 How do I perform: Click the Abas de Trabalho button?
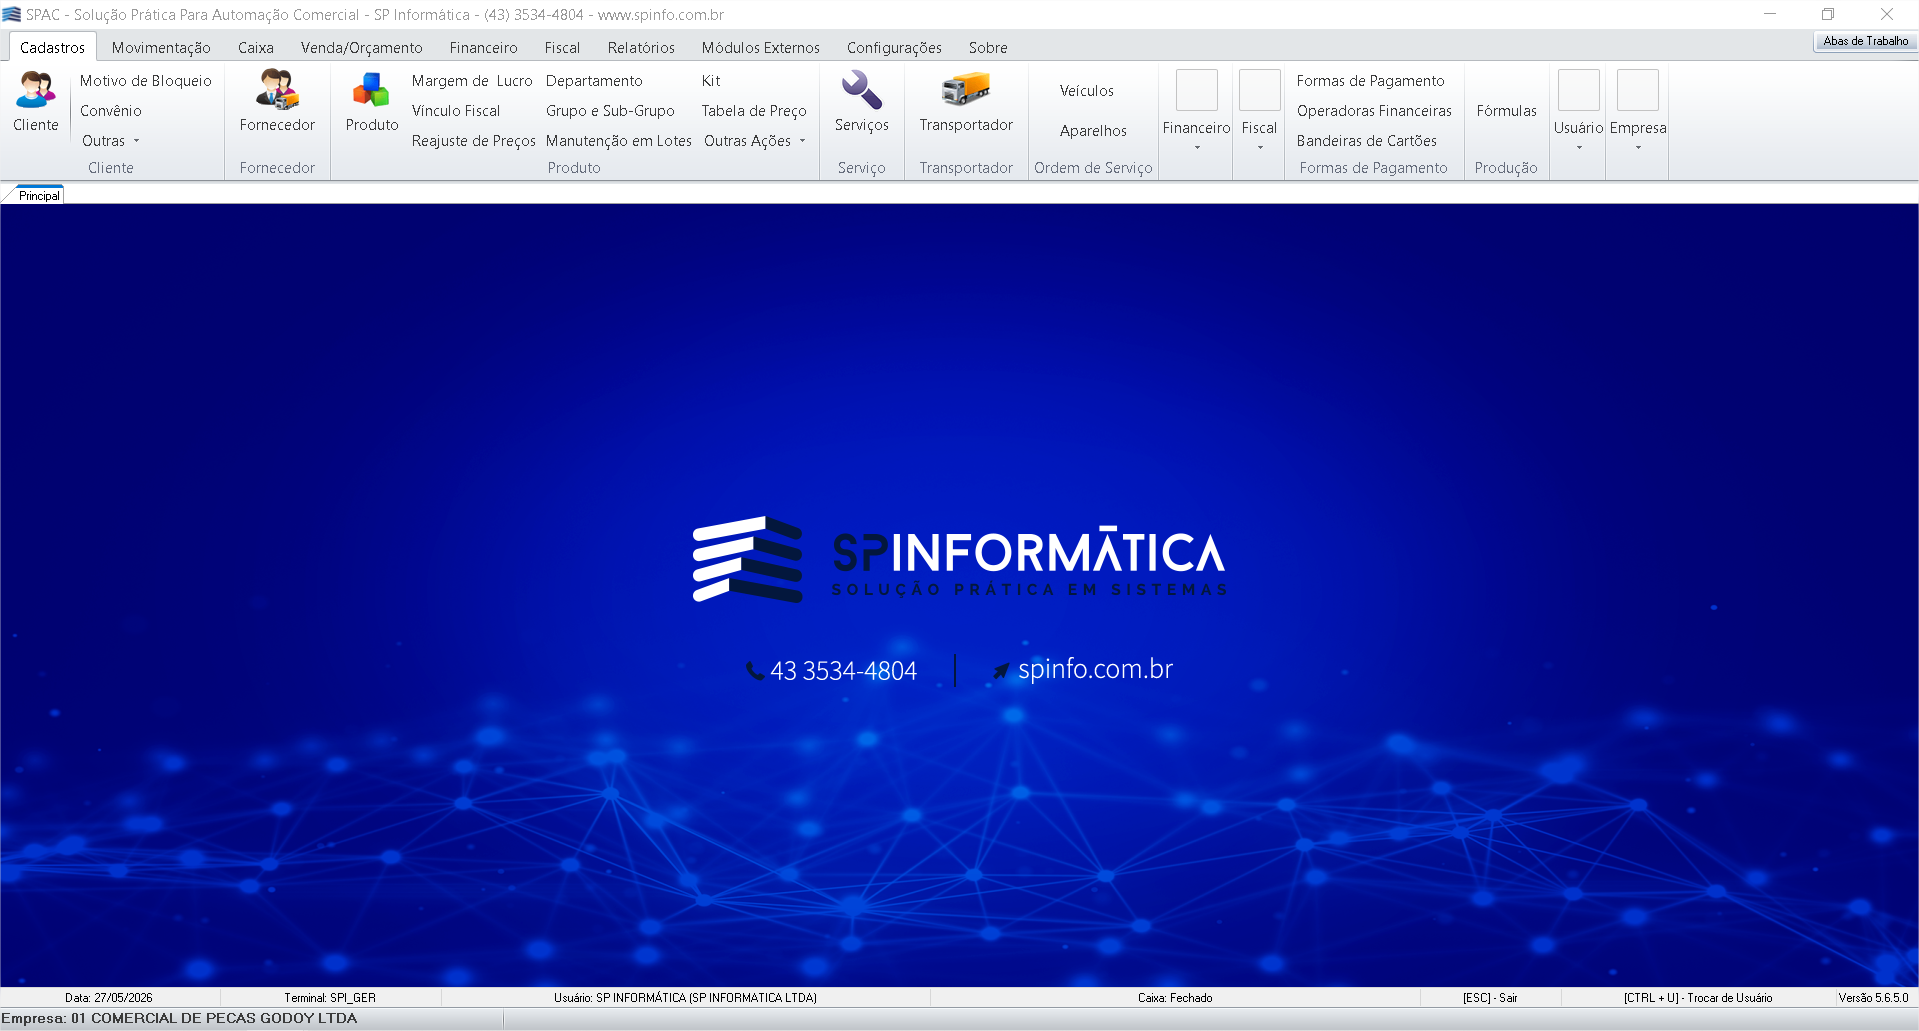coord(1865,41)
